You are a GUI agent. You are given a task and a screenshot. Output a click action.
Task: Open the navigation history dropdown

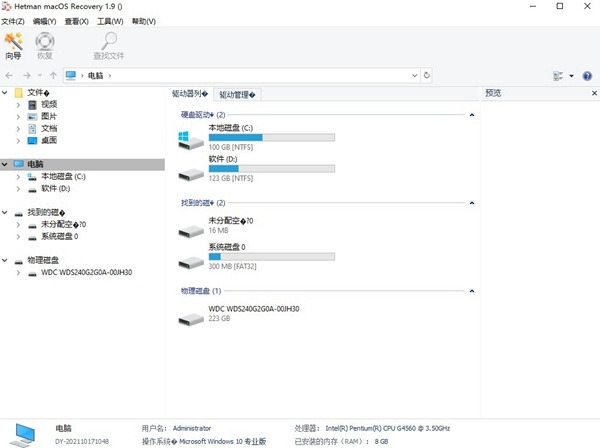click(40, 75)
